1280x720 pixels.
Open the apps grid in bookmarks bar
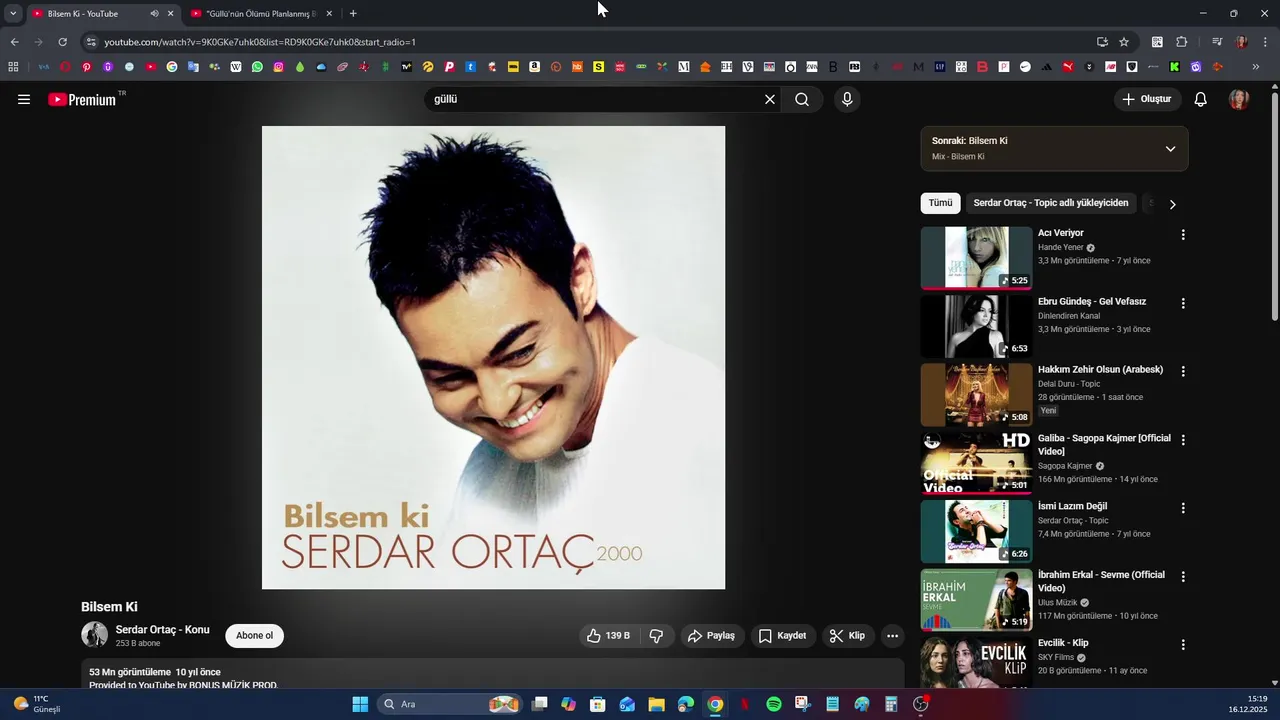[13, 67]
